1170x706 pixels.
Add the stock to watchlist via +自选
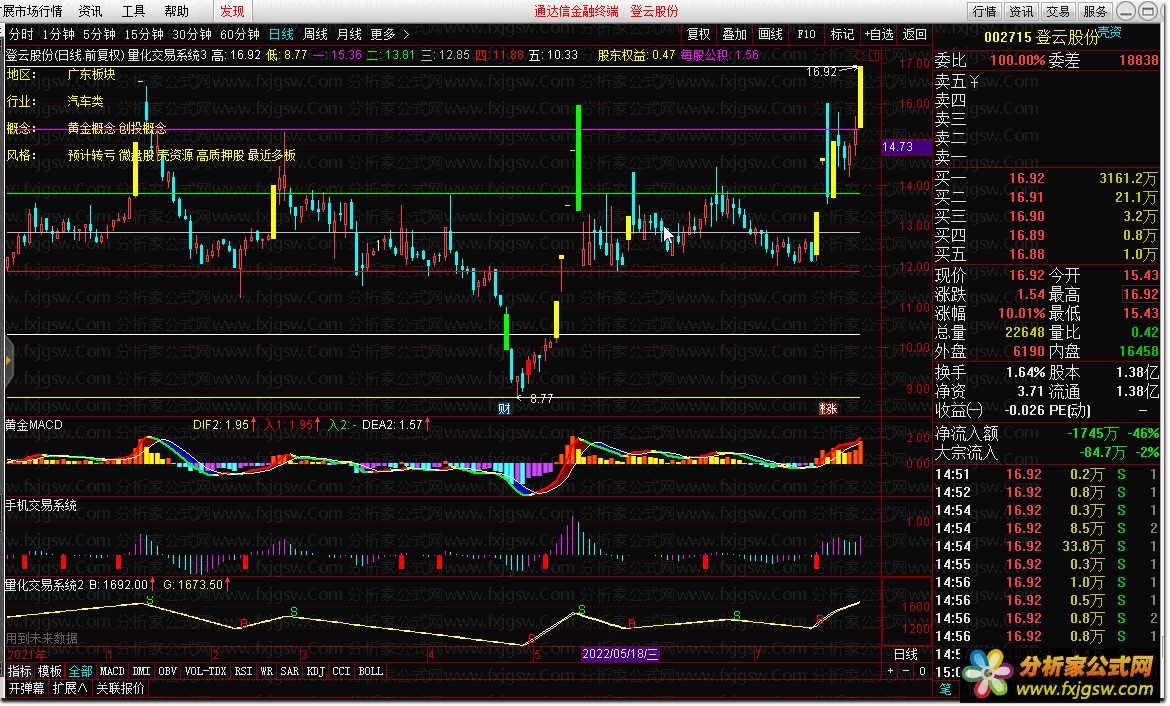click(x=879, y=34)
